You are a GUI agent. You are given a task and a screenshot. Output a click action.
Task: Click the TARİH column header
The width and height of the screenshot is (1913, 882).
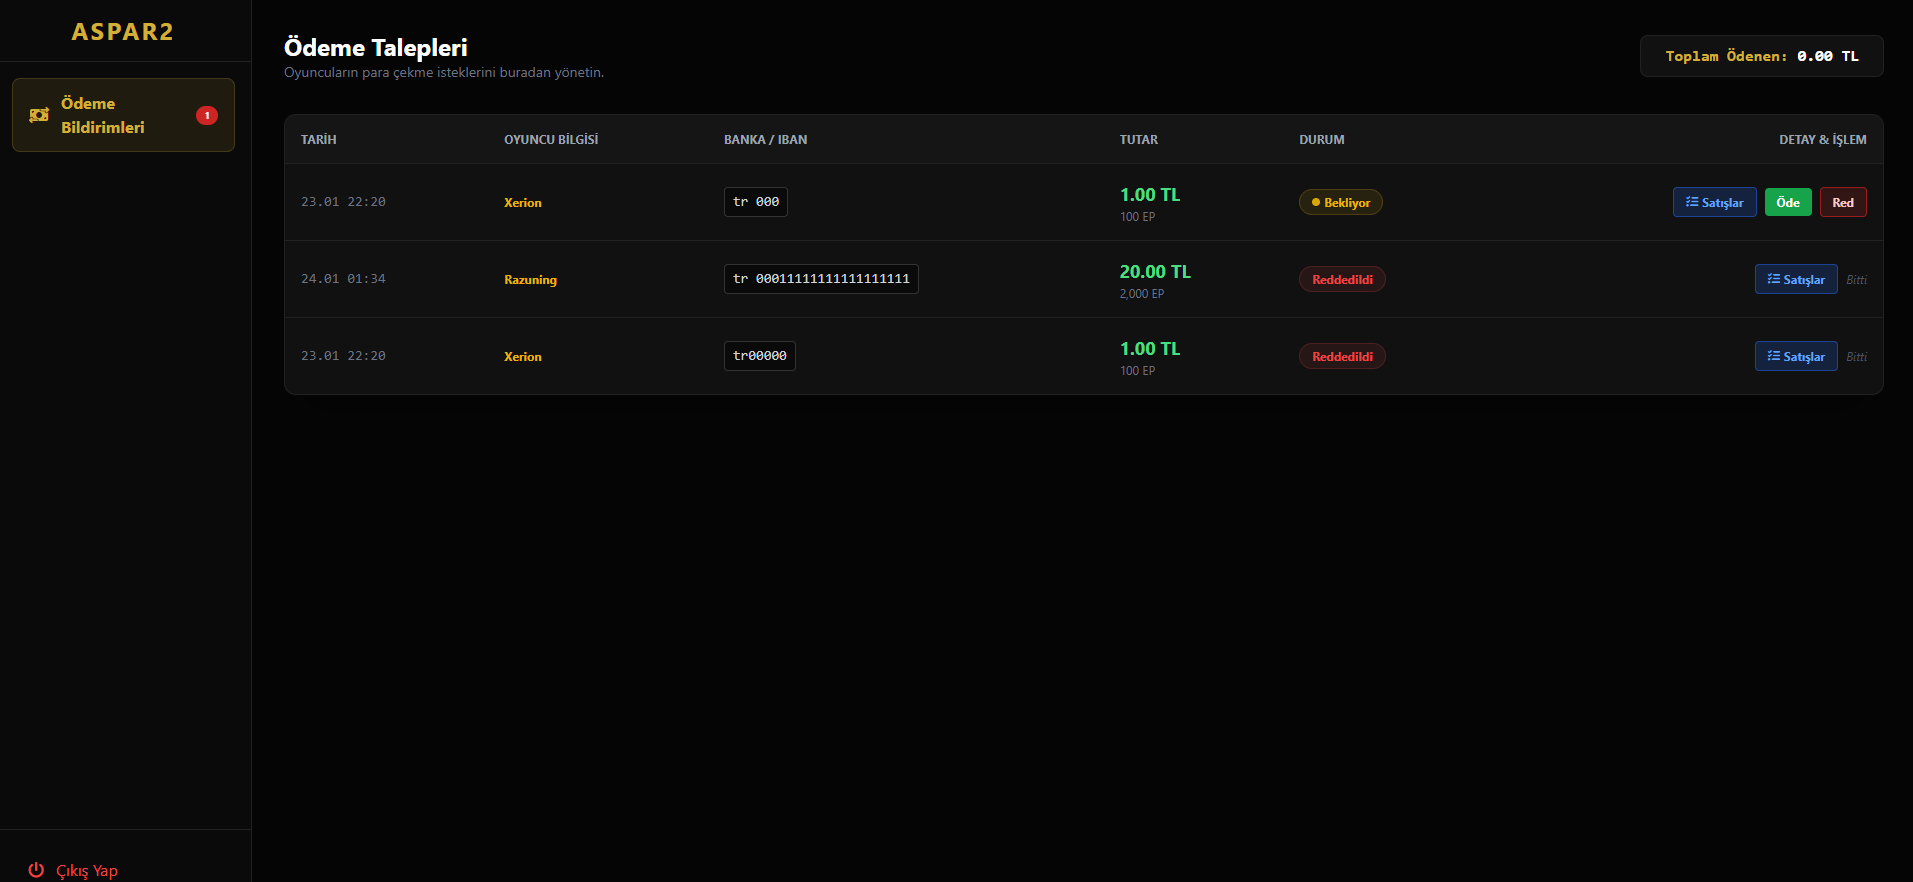[x=318, y=140]
